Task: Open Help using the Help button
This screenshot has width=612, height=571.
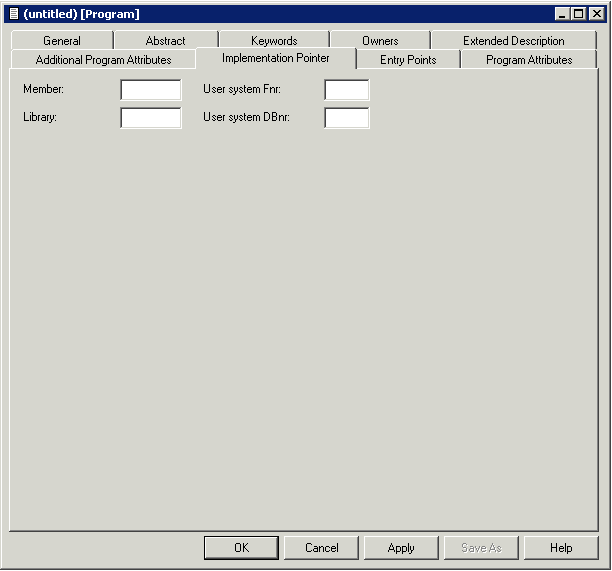Action: [561, 548]
